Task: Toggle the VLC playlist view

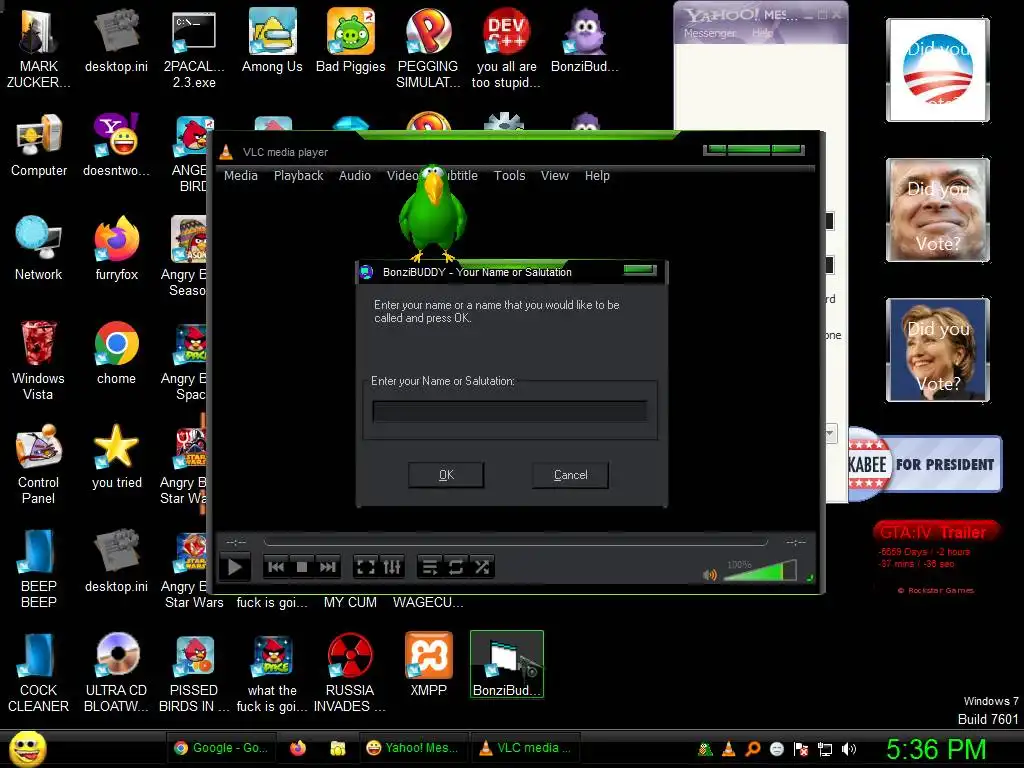Action: coord(430,567)
